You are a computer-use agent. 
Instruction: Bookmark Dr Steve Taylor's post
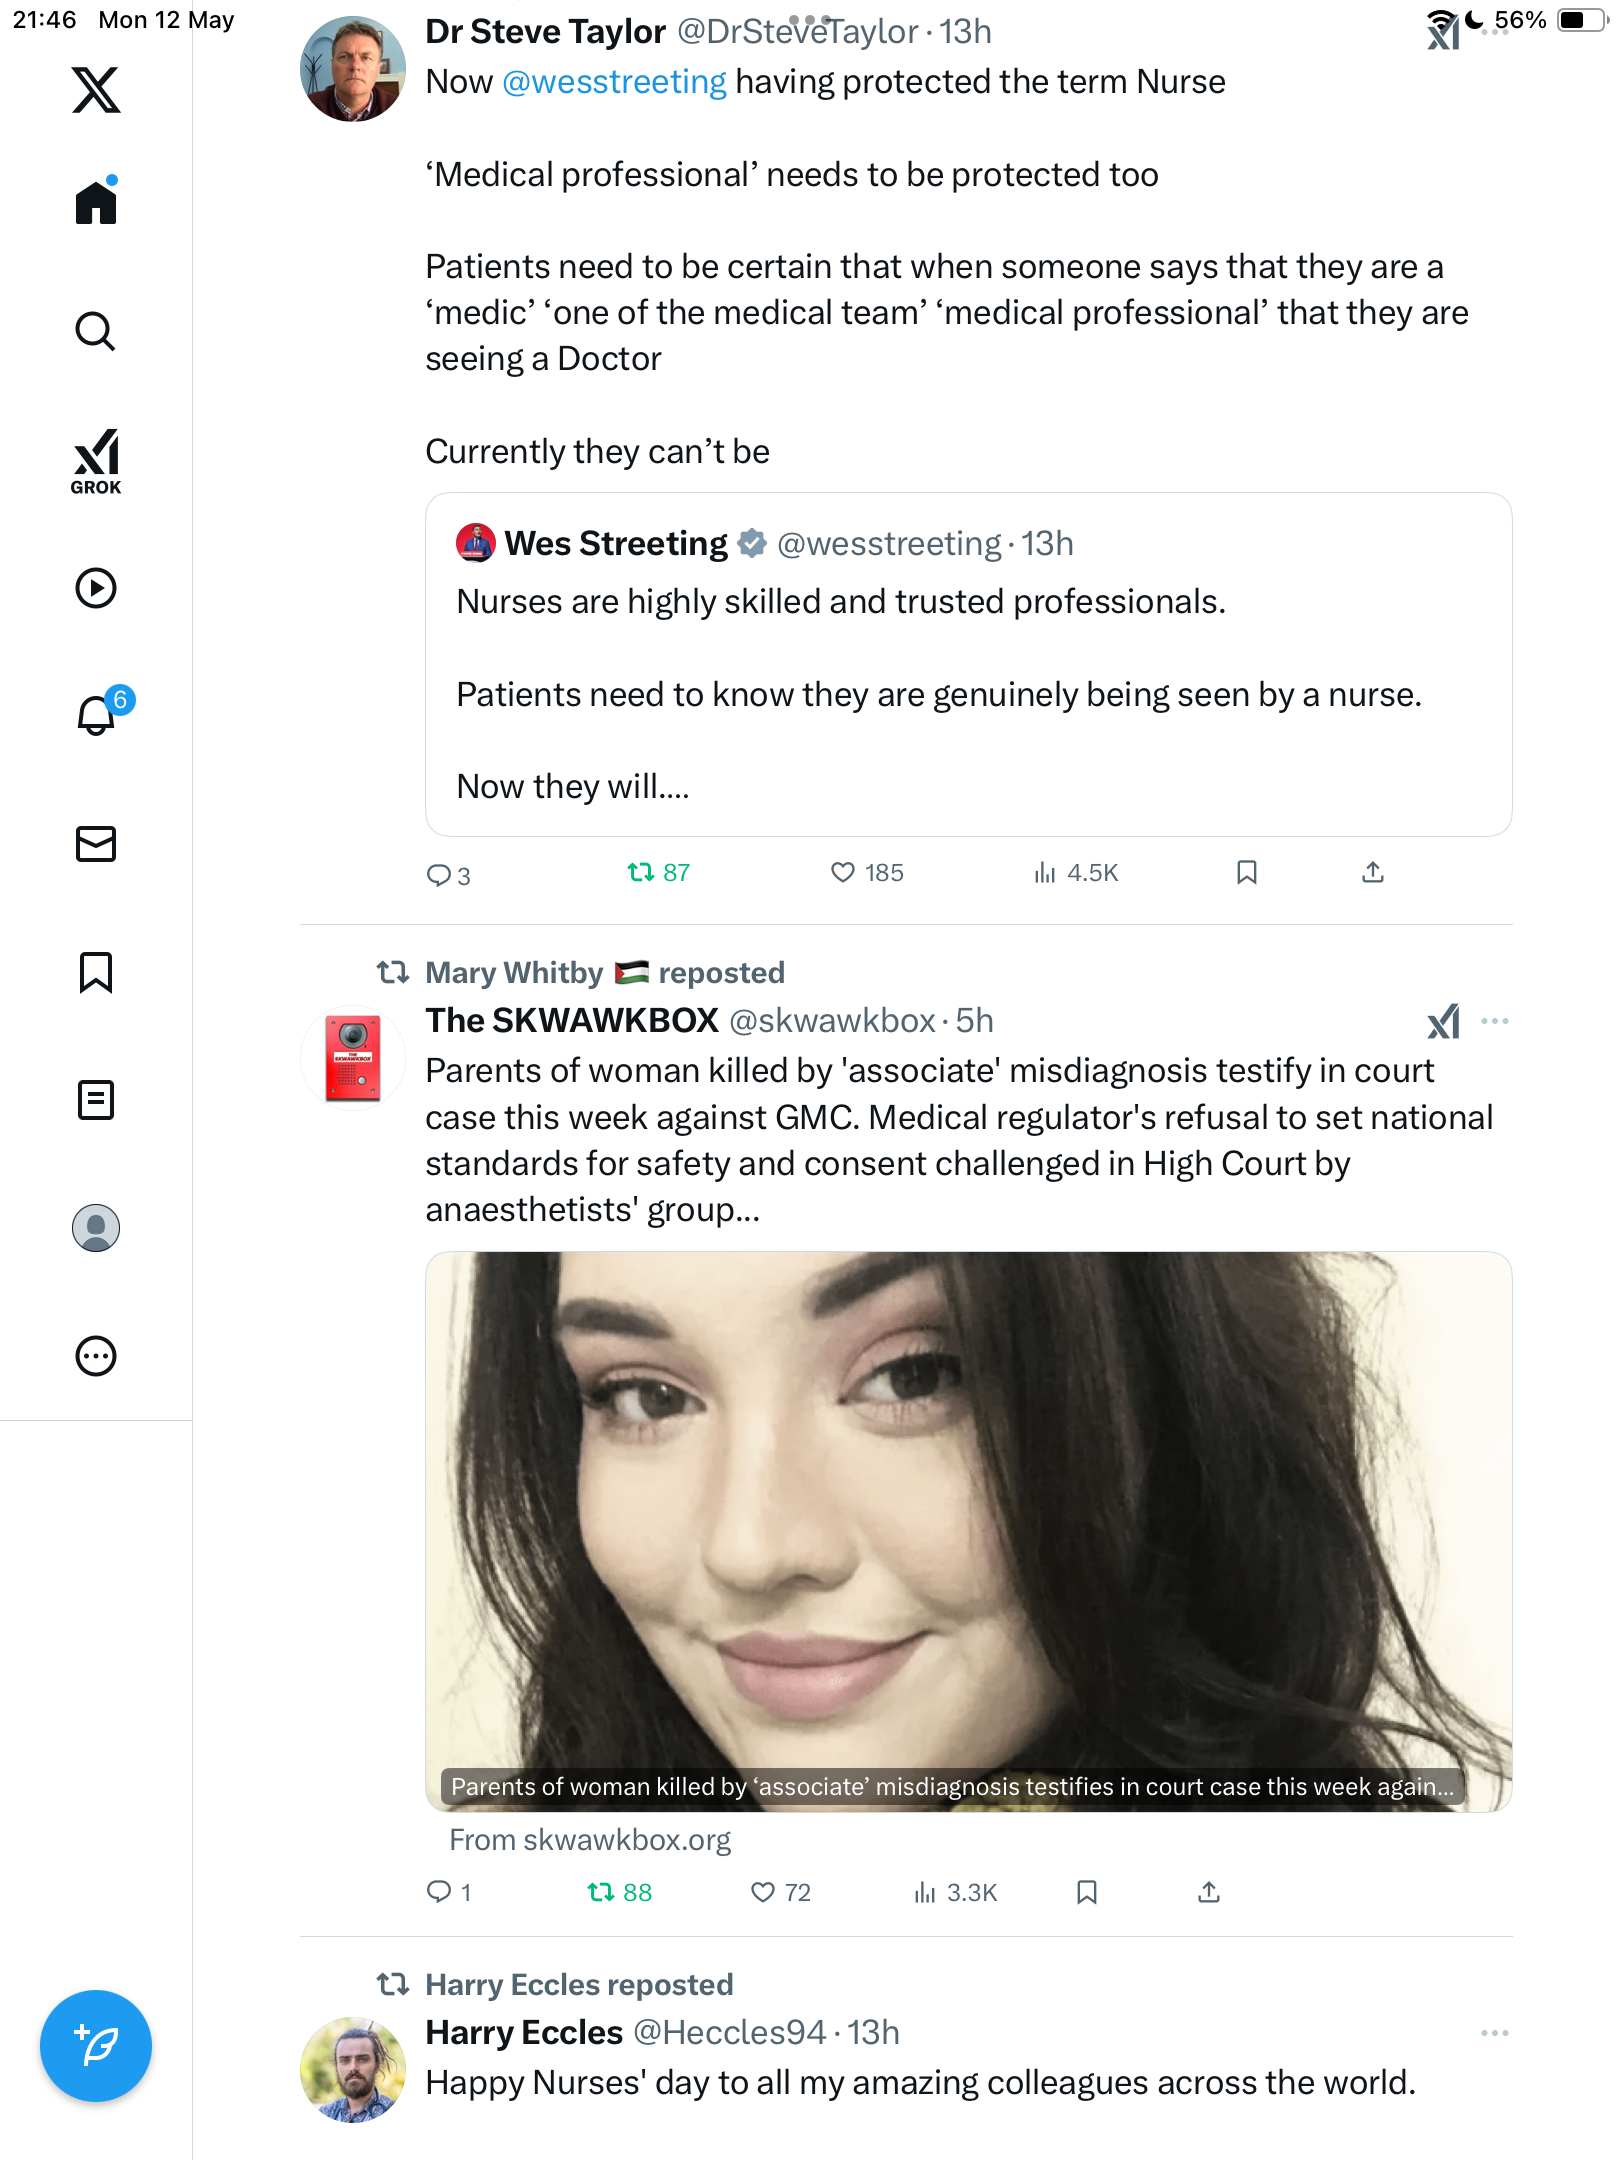click(x=1246, y=873)
